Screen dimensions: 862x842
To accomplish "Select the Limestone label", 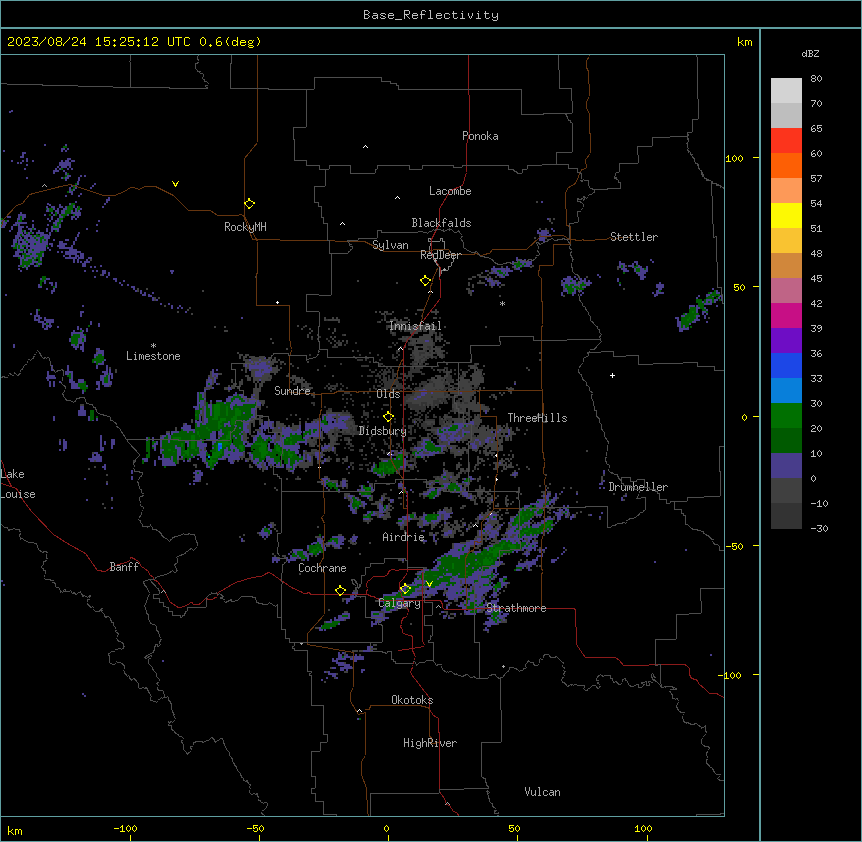I will tap(153, 356).
